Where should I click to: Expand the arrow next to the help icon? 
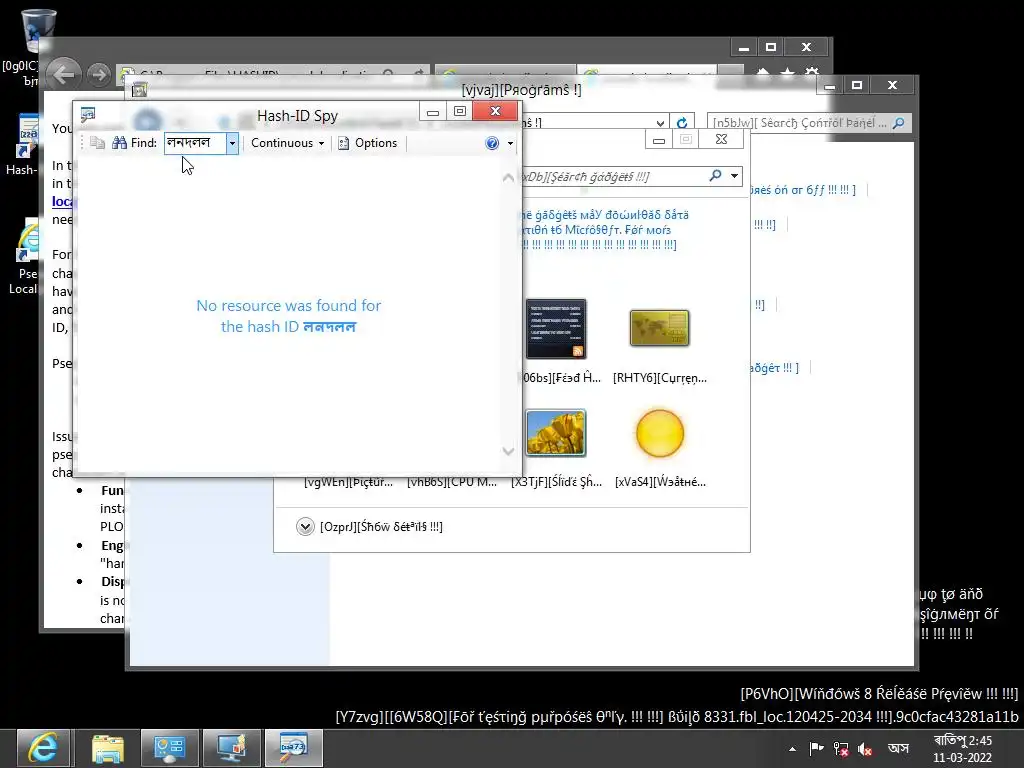click(x=510, y=144)
